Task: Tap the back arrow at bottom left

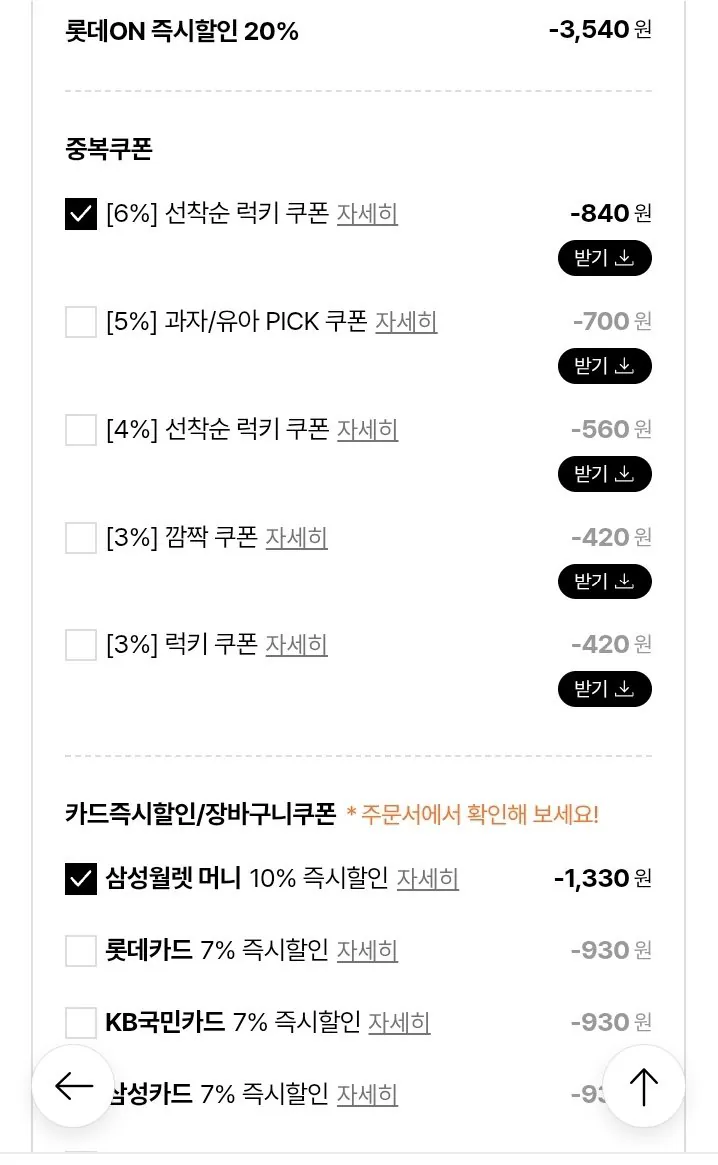Action: [x=72, y=1085]
